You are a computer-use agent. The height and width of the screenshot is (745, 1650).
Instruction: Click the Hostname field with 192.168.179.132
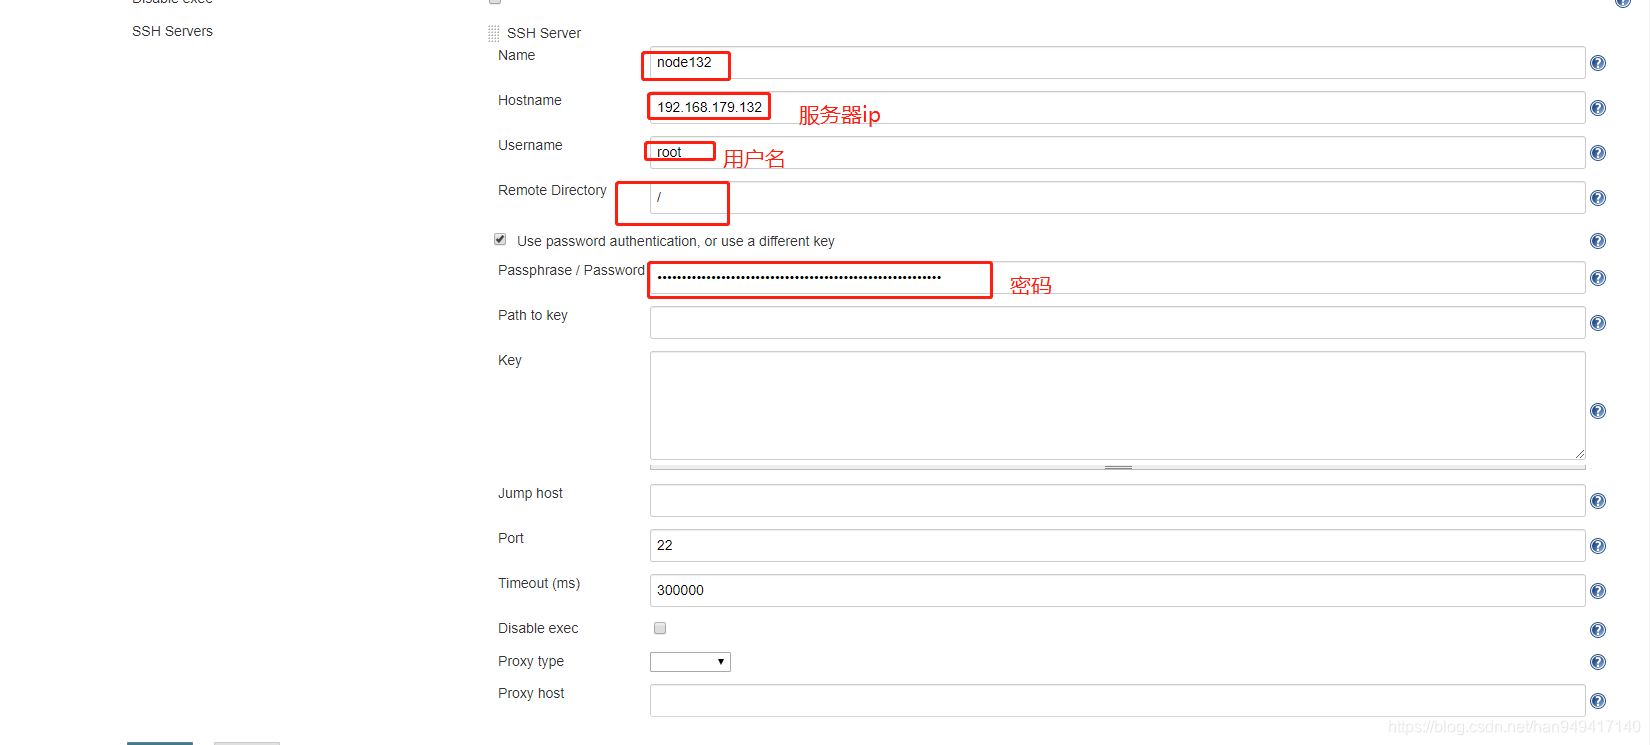pos(1117,108)
